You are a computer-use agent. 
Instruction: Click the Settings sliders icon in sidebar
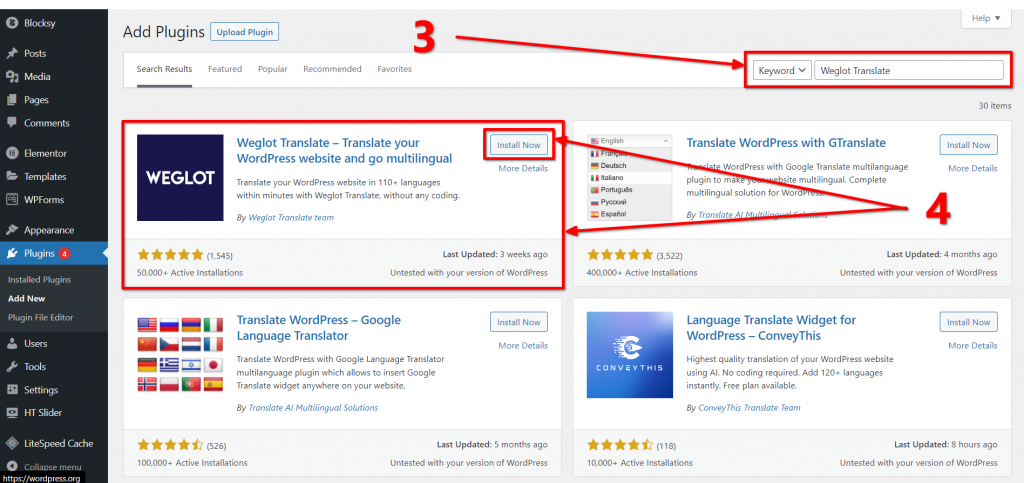pos(11,390)
